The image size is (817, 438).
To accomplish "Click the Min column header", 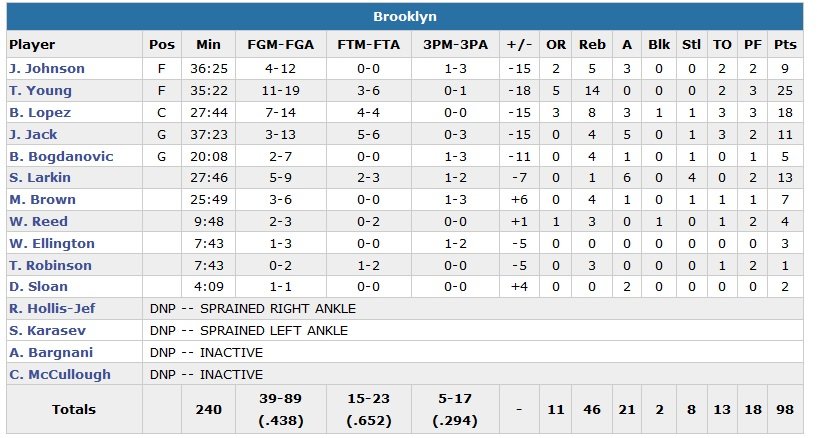I will pos(208,45).
